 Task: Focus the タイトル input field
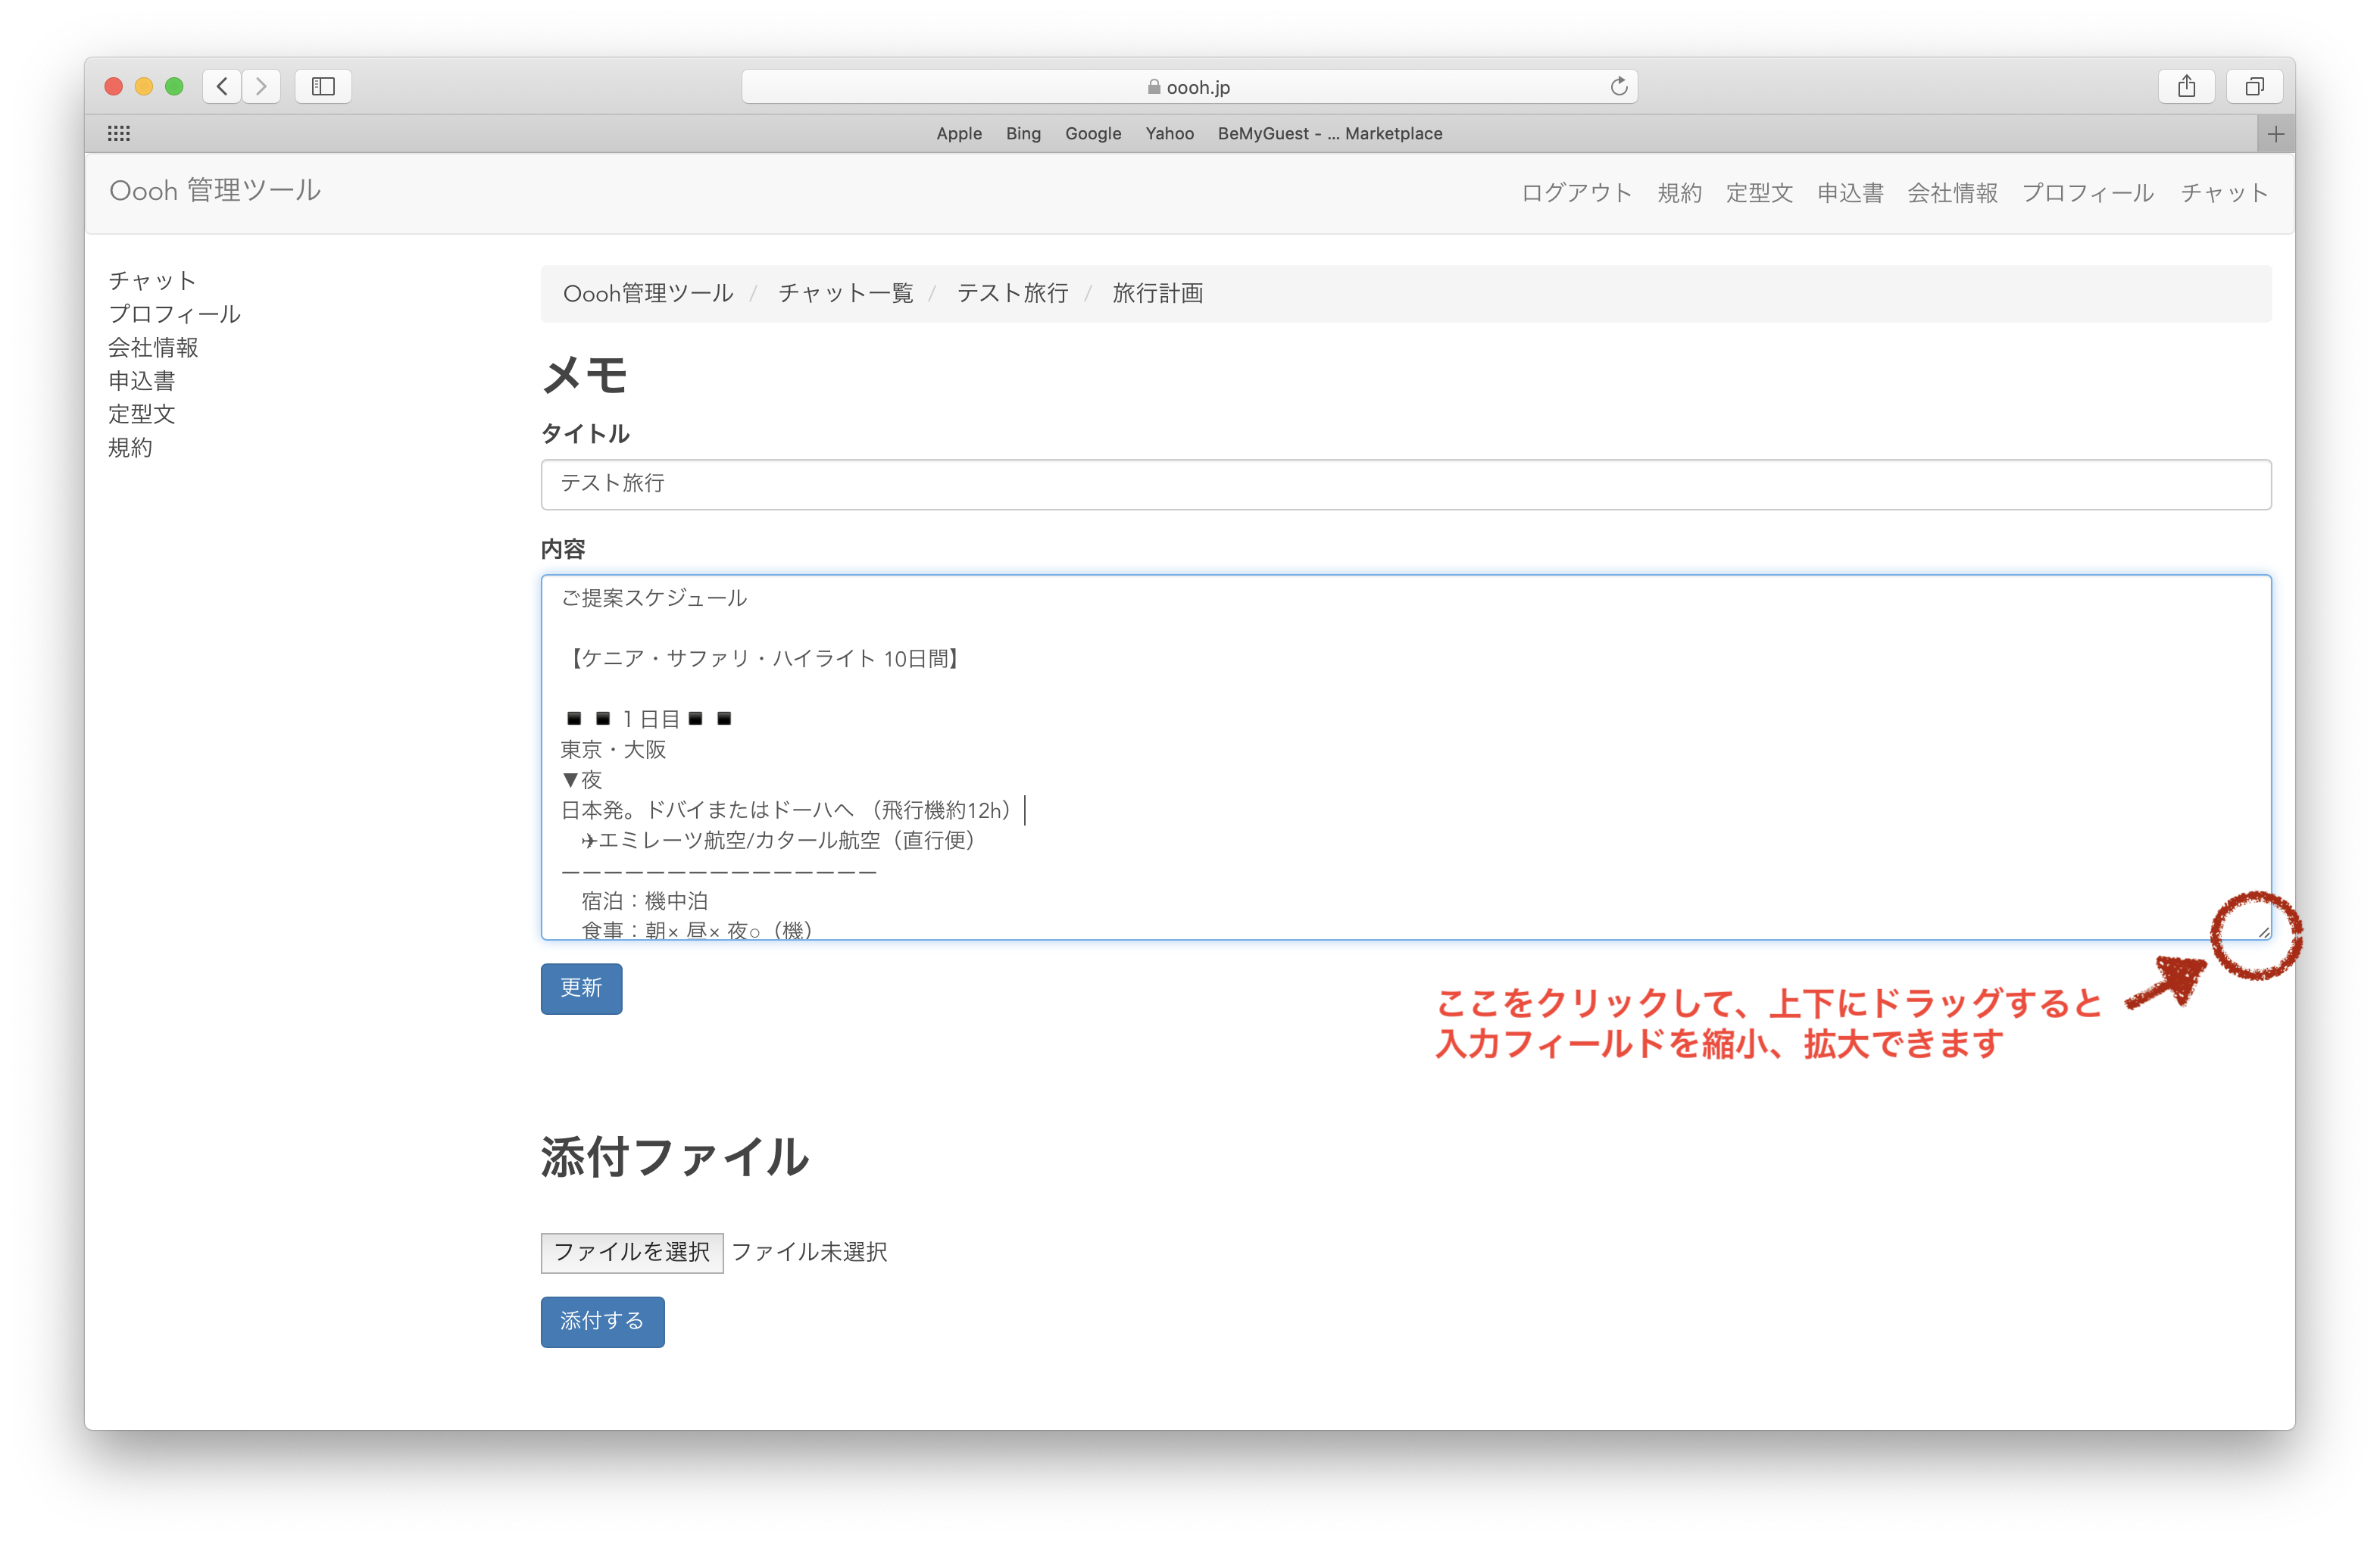tap(1405, 485)
